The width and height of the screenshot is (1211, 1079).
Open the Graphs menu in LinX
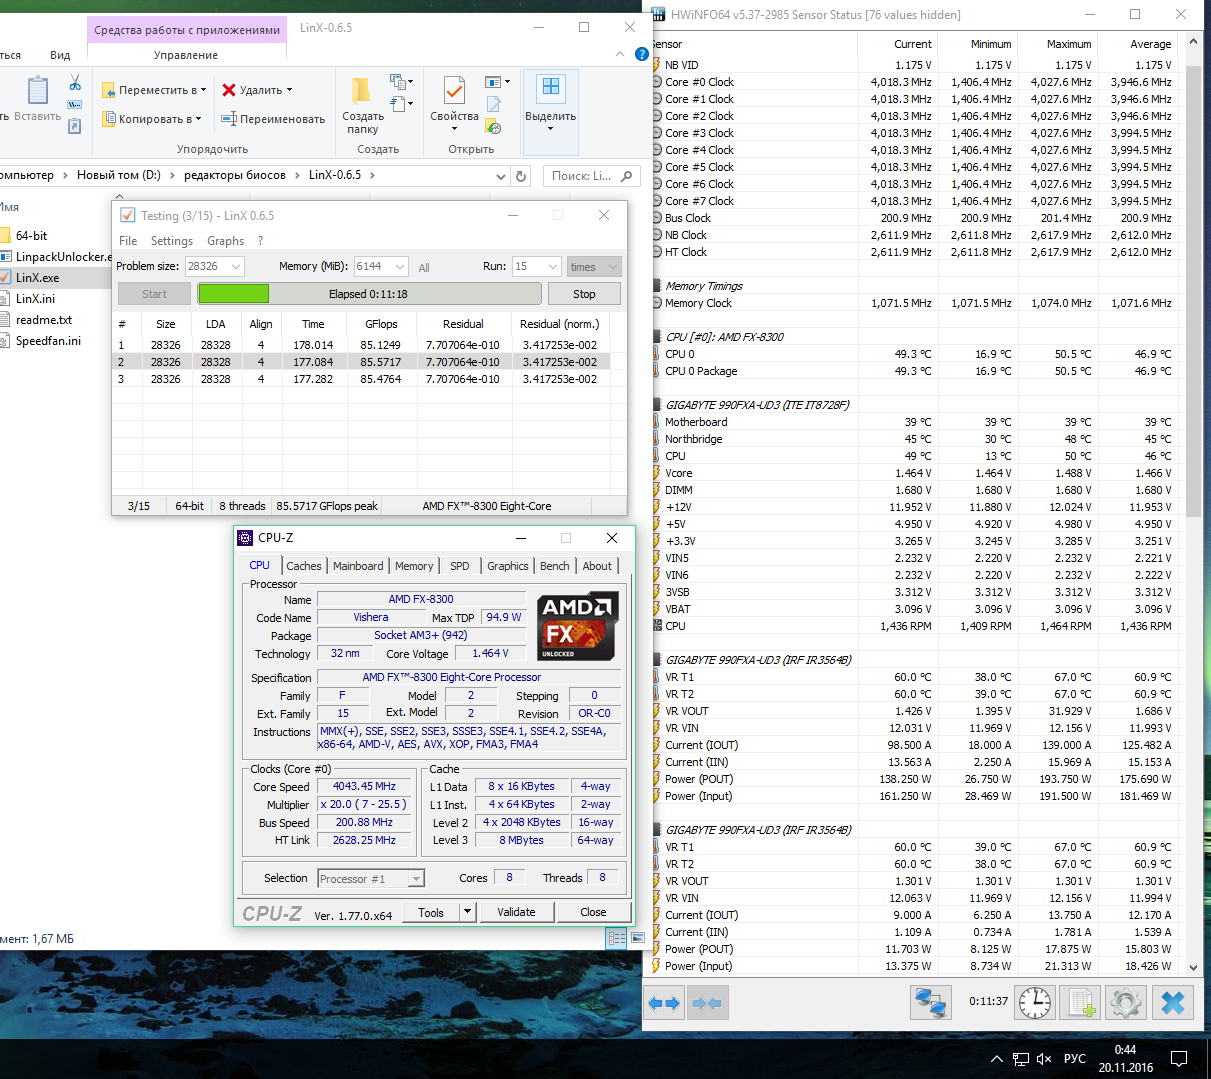coord(225,241)
